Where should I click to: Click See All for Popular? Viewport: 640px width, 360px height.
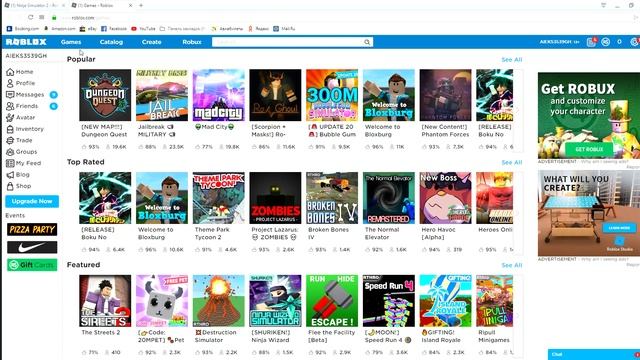[x=512, y=60]
